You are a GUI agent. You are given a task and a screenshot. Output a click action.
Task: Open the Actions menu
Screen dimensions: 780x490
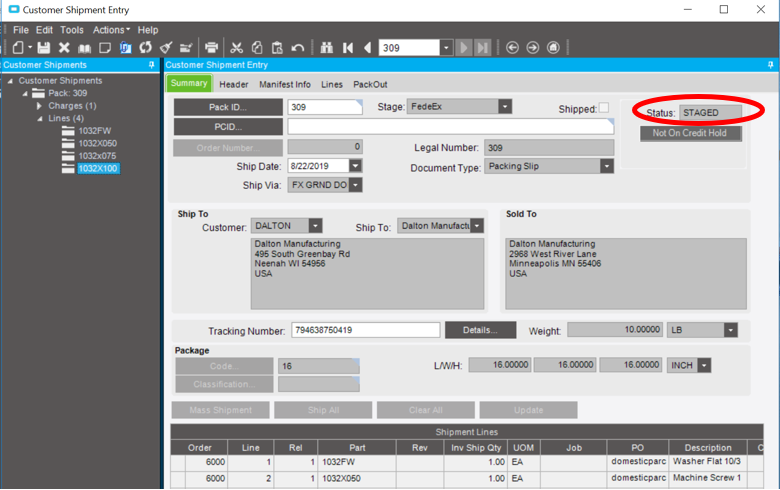point(111,30)
